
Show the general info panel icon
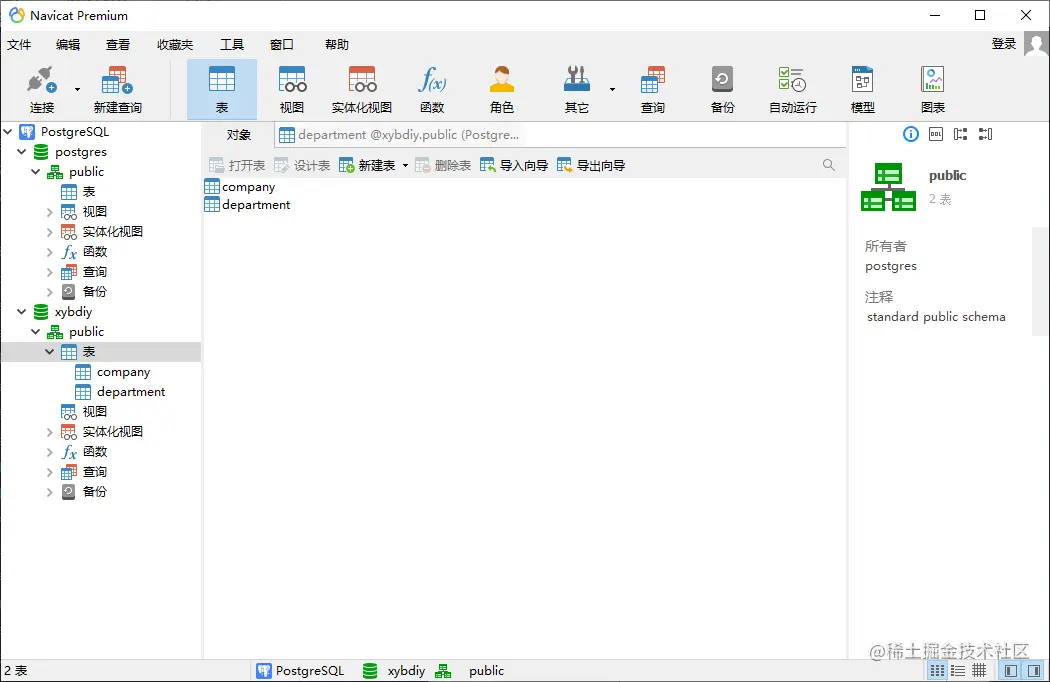[x=911, y=134]
